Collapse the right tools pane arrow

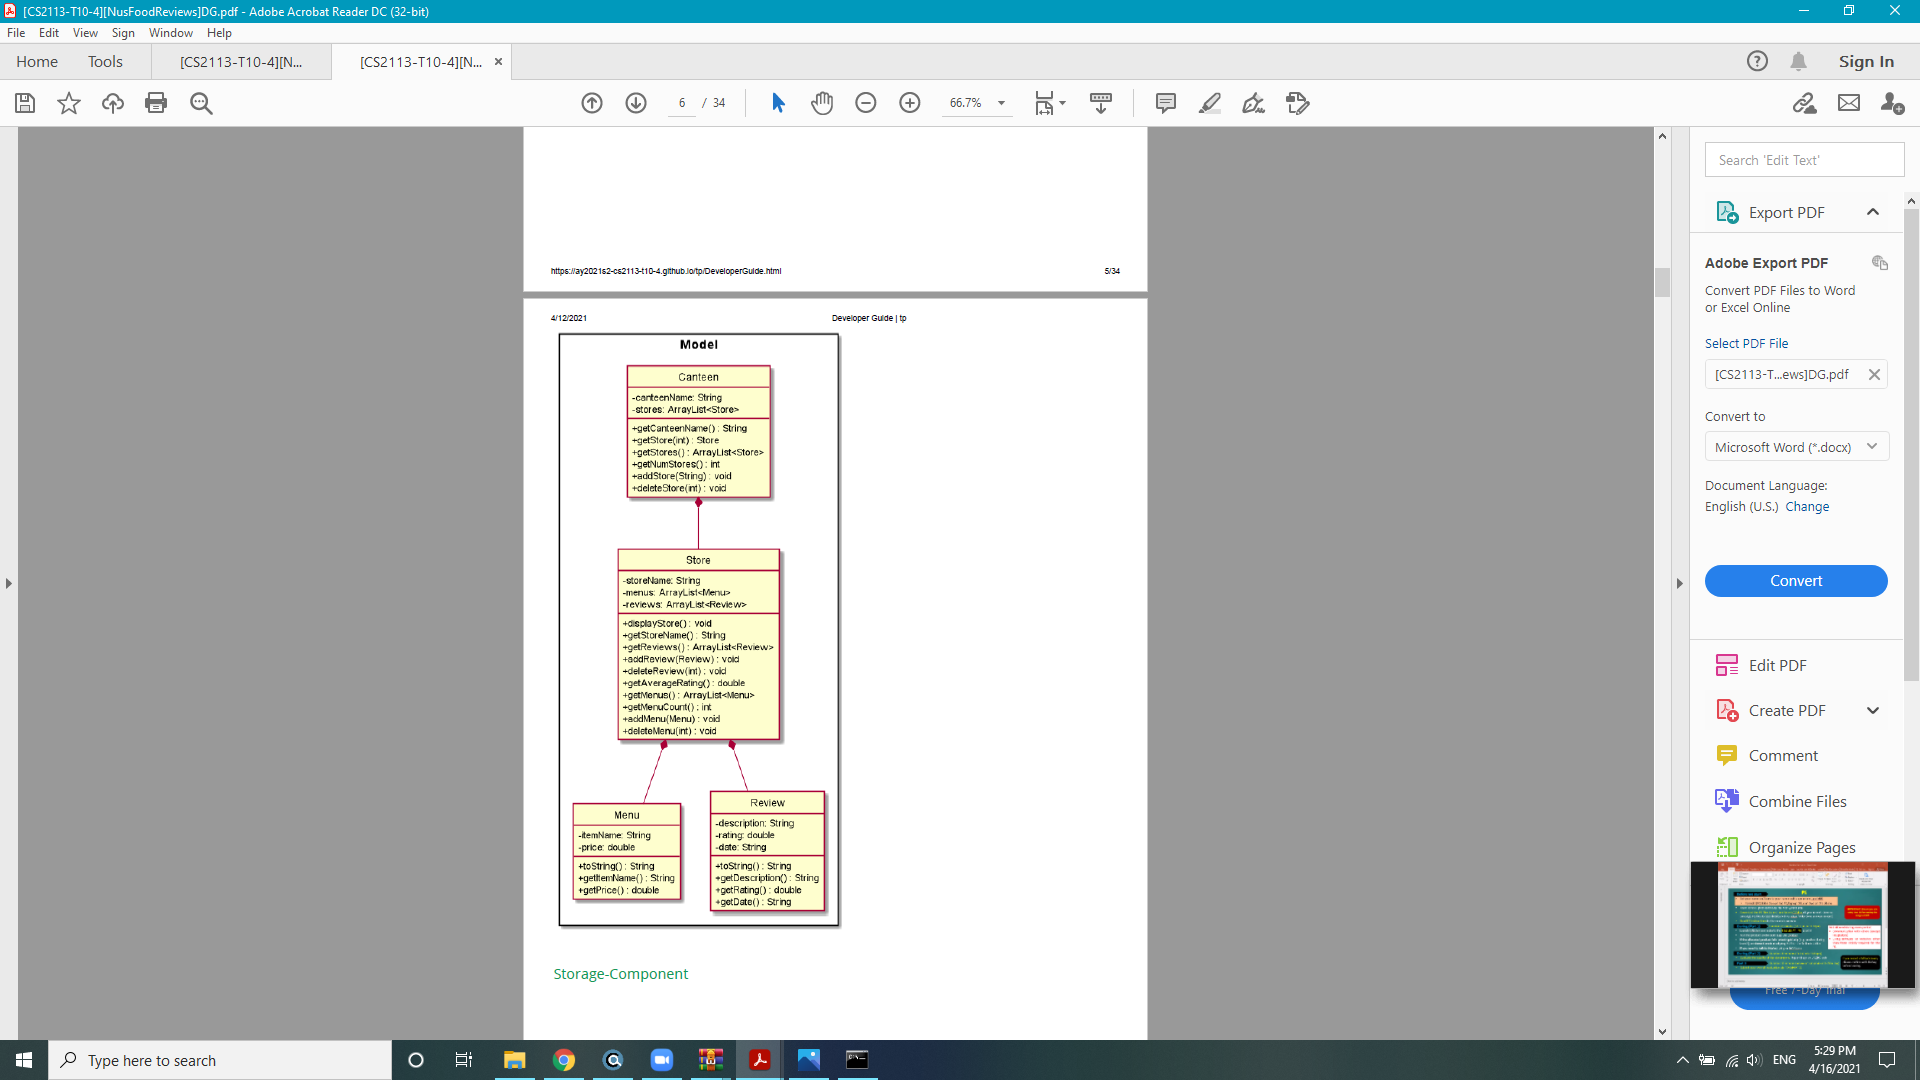point(1680,583)
